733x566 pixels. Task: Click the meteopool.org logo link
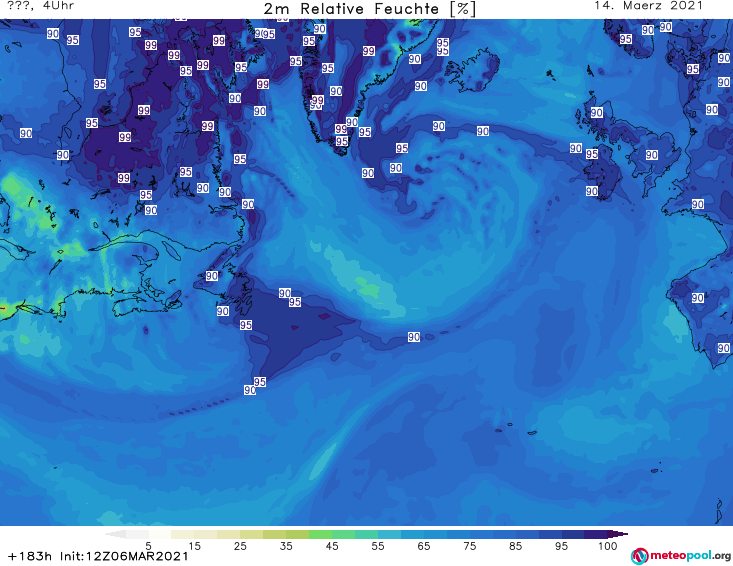tap(681, 556)
